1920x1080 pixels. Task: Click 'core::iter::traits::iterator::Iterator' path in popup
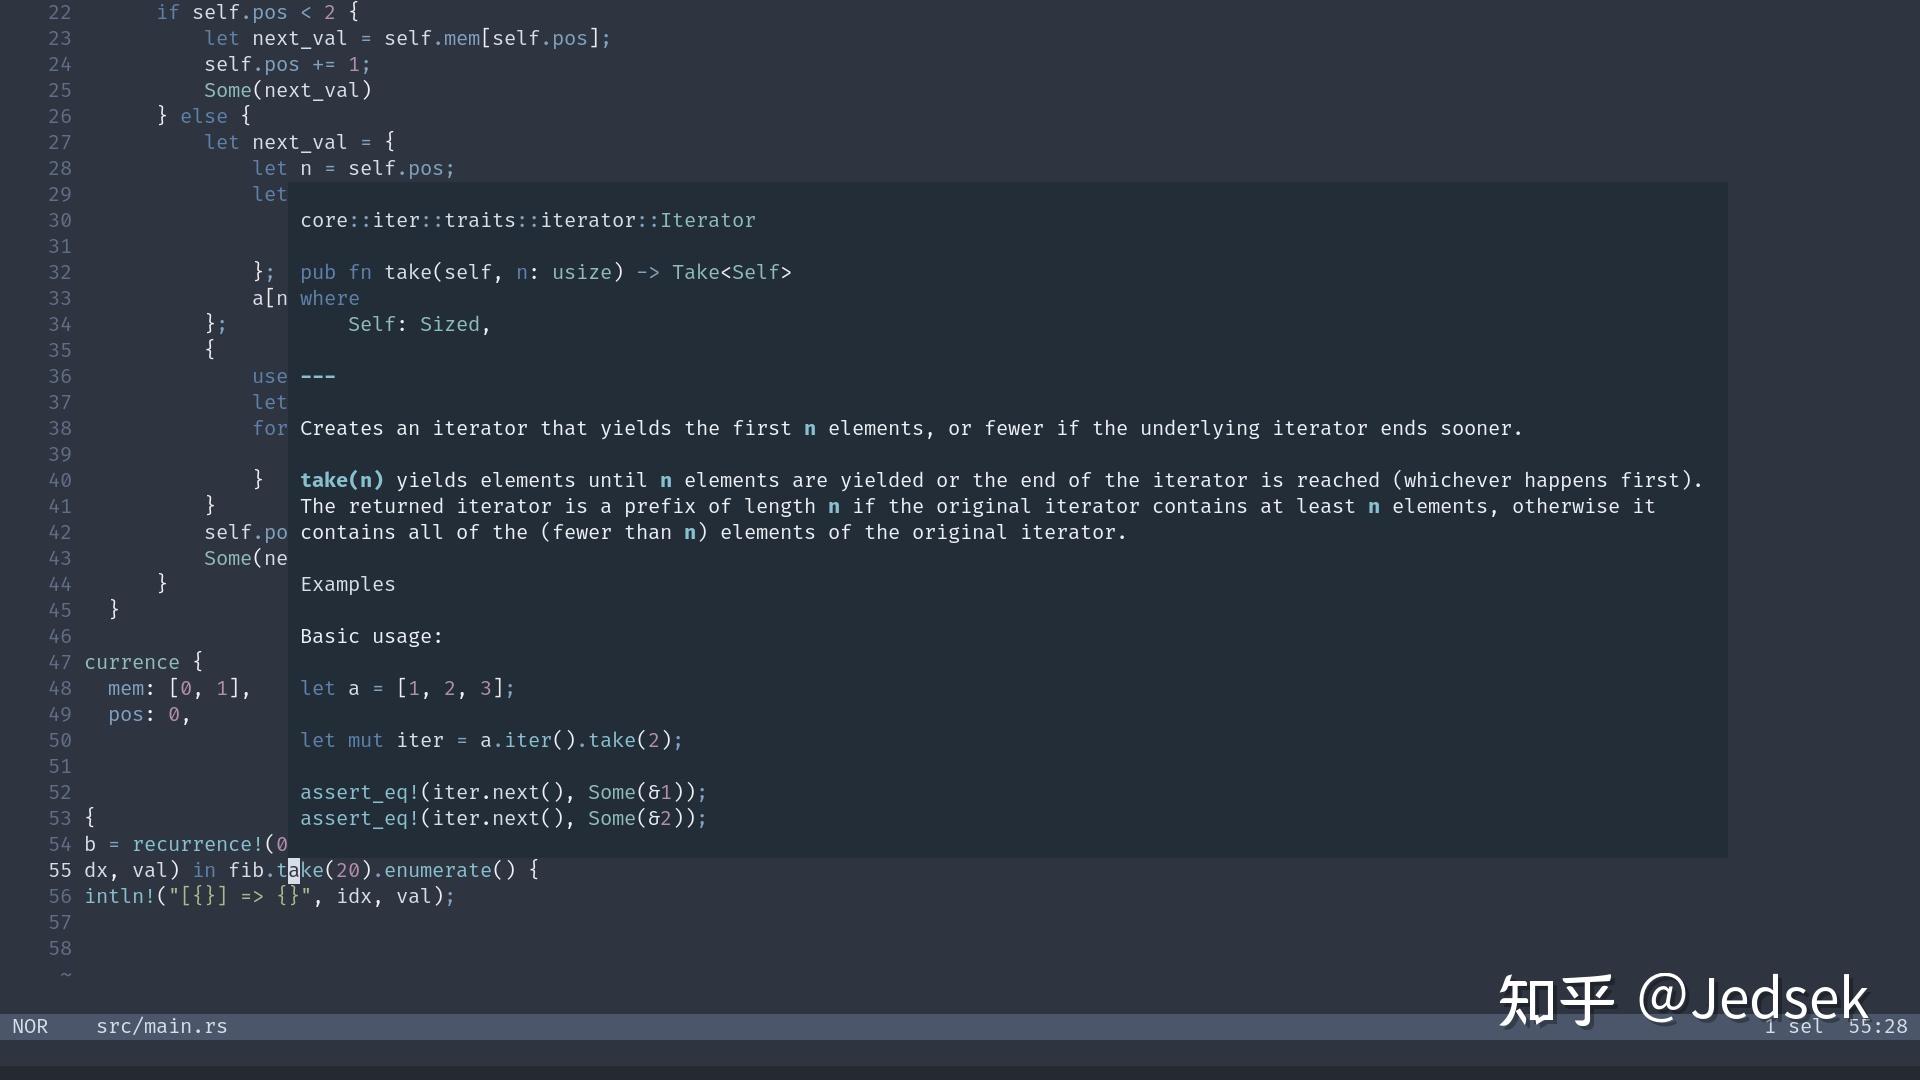[x=528, y=220]
